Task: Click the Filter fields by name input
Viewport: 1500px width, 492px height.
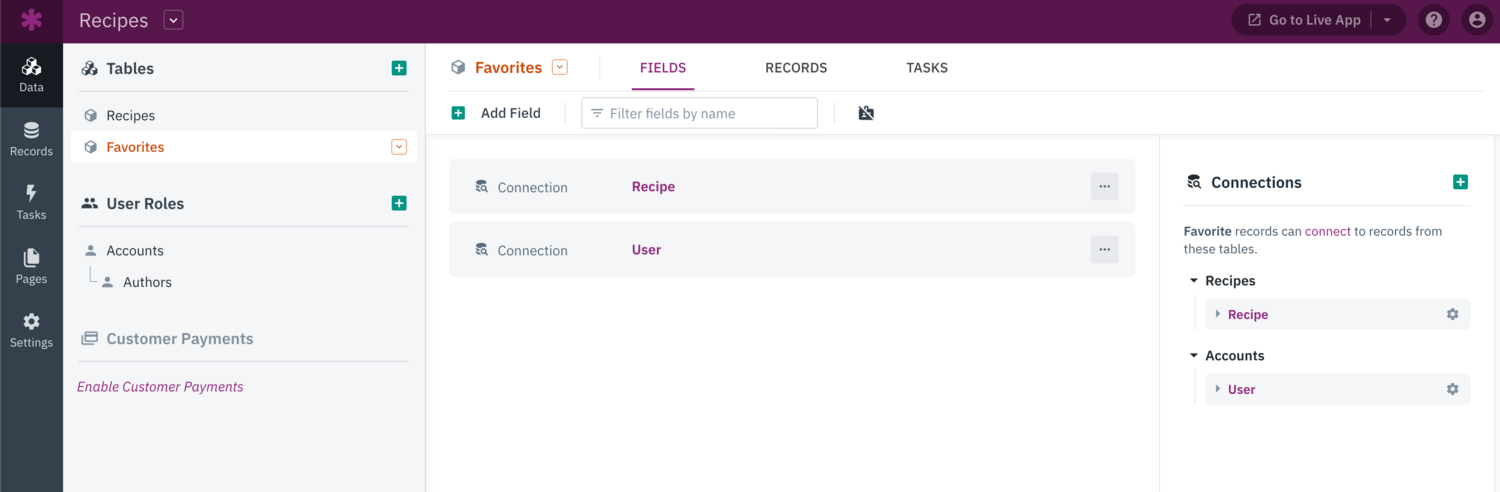Action: point(700,113)
